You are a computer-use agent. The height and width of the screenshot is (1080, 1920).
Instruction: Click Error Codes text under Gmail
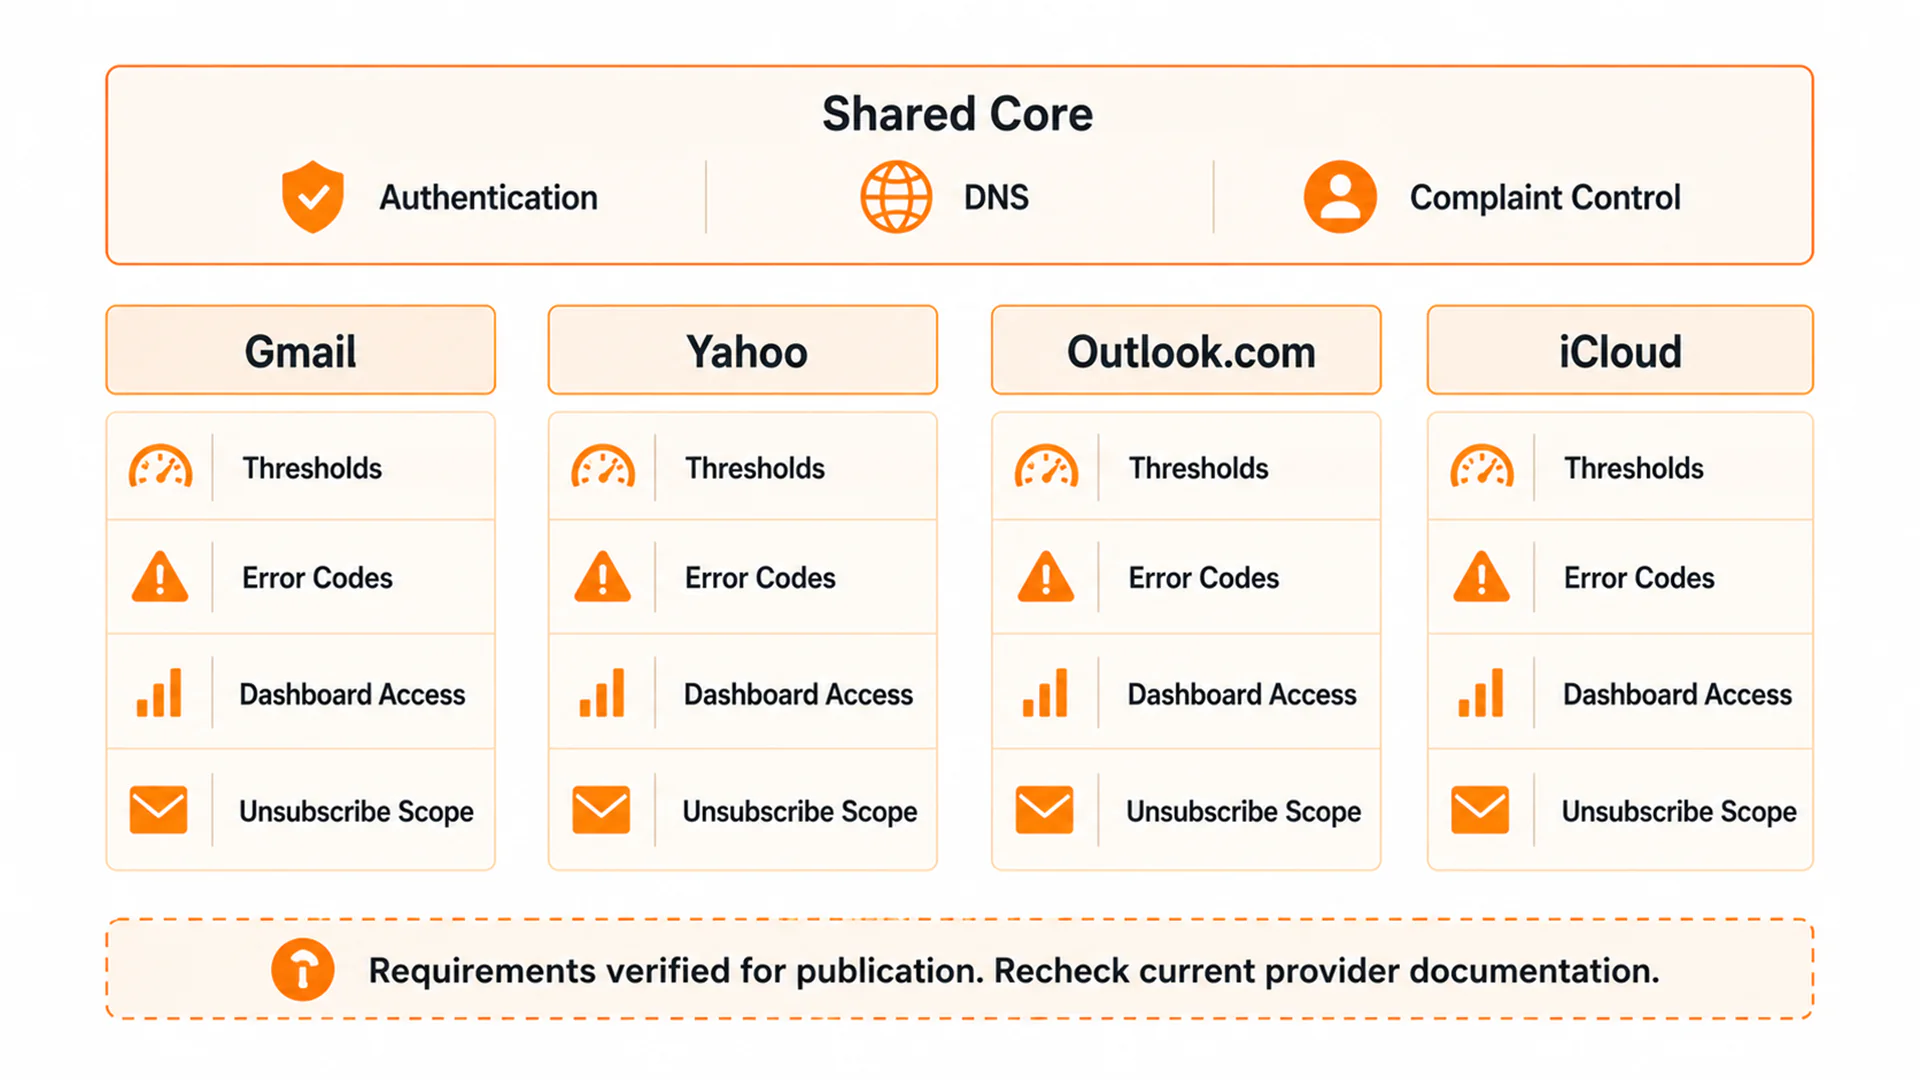point(317,578)
